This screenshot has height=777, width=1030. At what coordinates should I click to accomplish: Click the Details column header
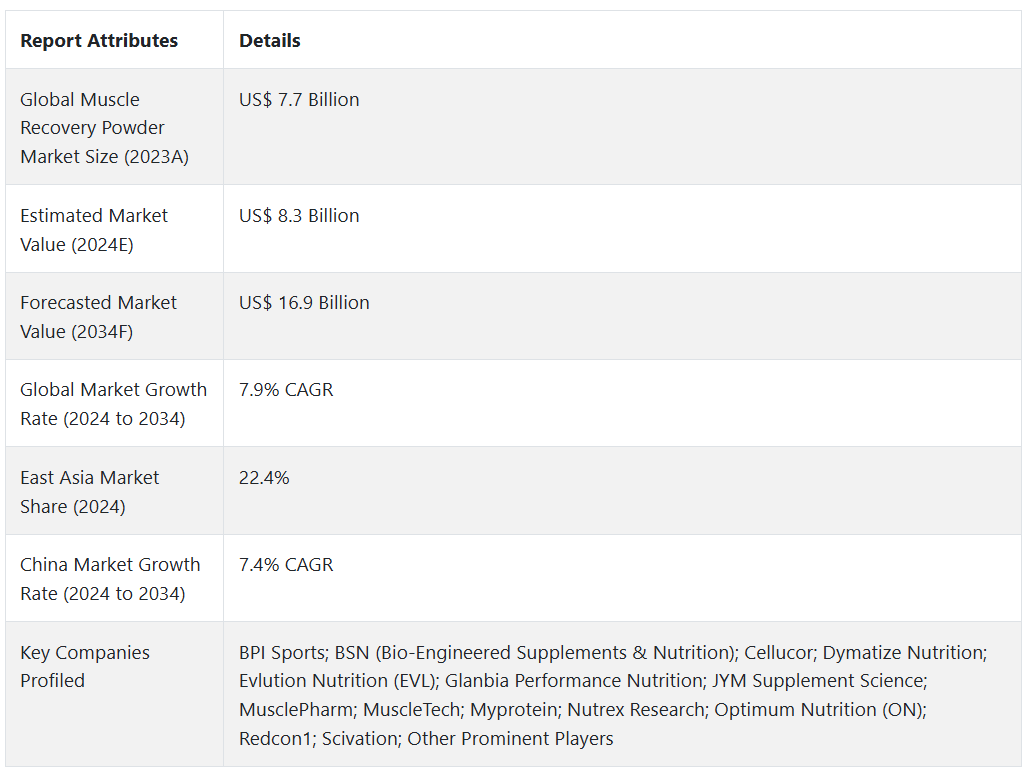[270, 41]
